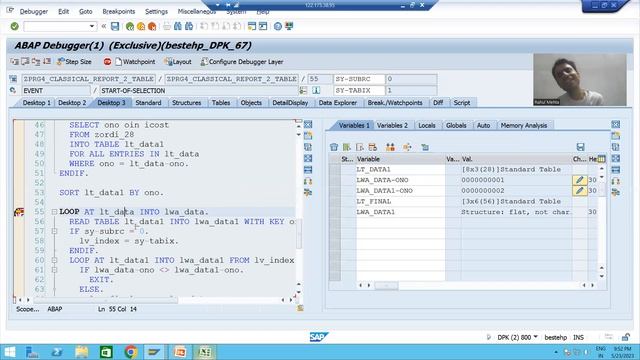Click the delete trash icon in variables toolbar
This screenshot has height=360, width=640.
coord(334,147)
